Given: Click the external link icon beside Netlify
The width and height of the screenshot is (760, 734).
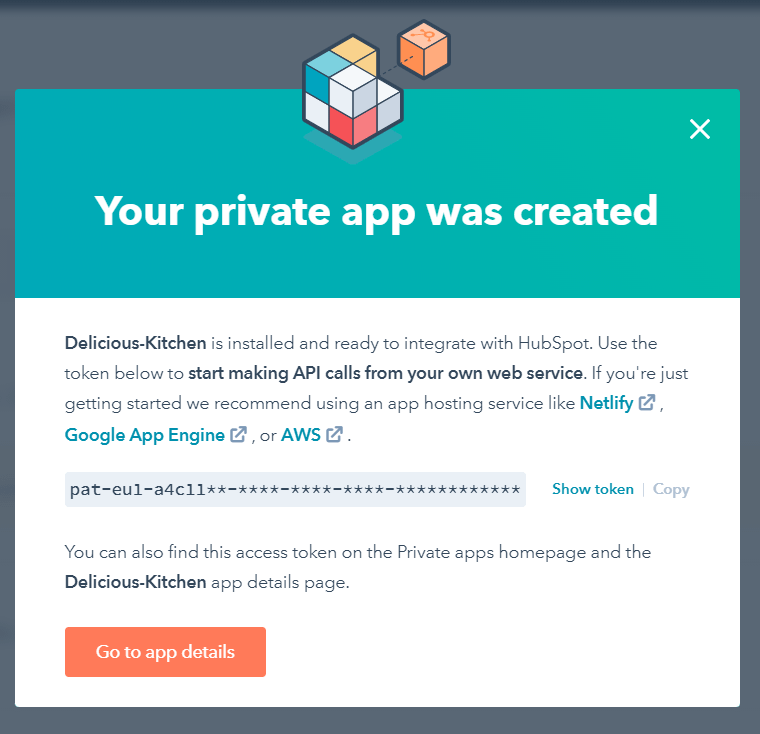Looking at the screenshot, I should pyautogui.click(x=648, y=404).
